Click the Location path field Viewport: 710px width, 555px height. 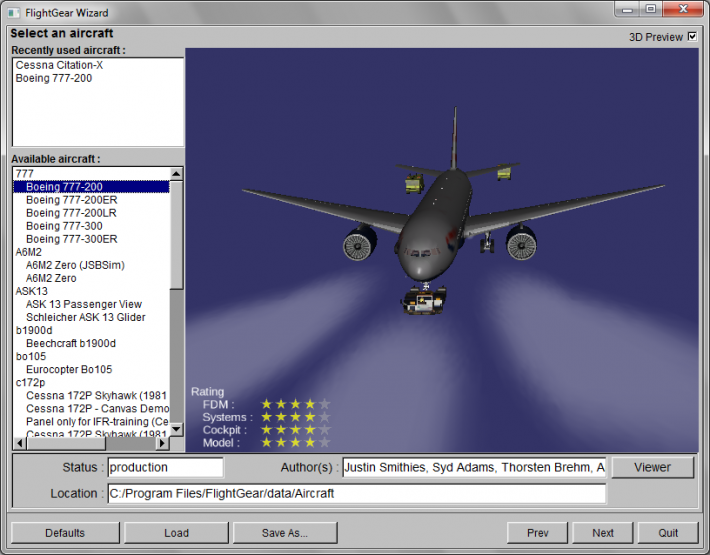tap(357, 493)
